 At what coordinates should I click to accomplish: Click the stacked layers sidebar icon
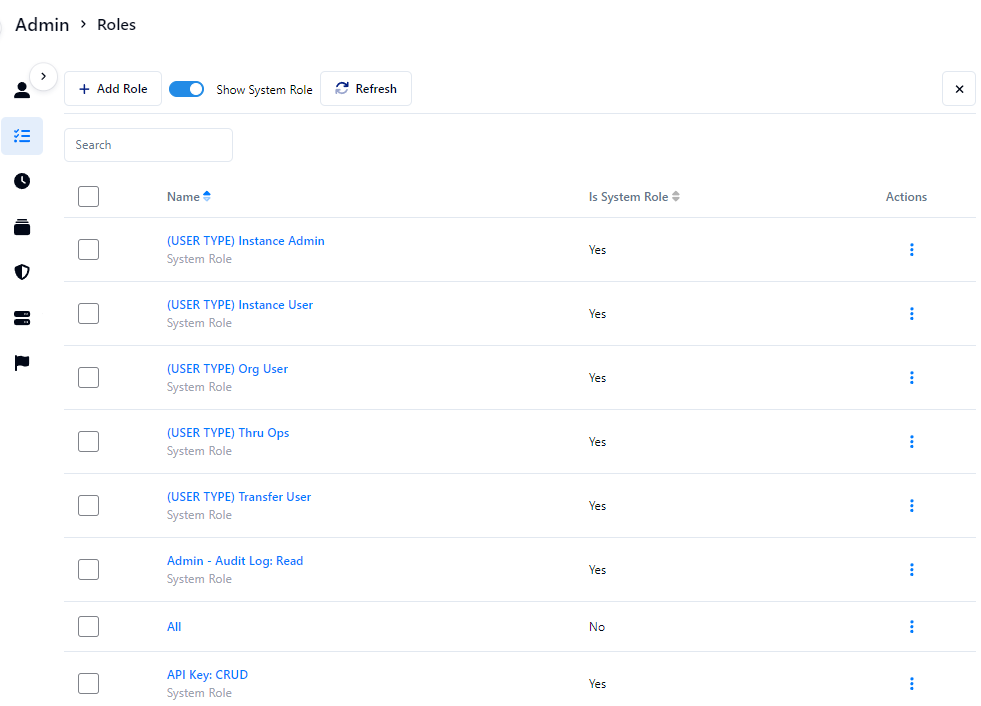[x=22, y=227]
